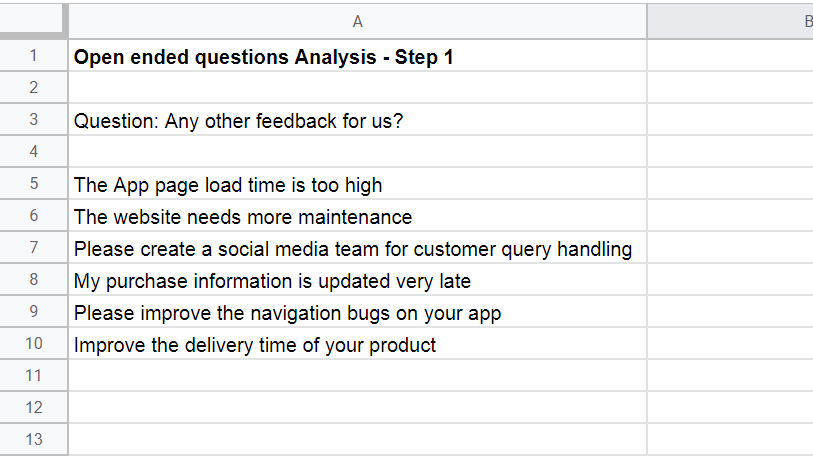Select 'My purchase information' cell

point(357,280)
